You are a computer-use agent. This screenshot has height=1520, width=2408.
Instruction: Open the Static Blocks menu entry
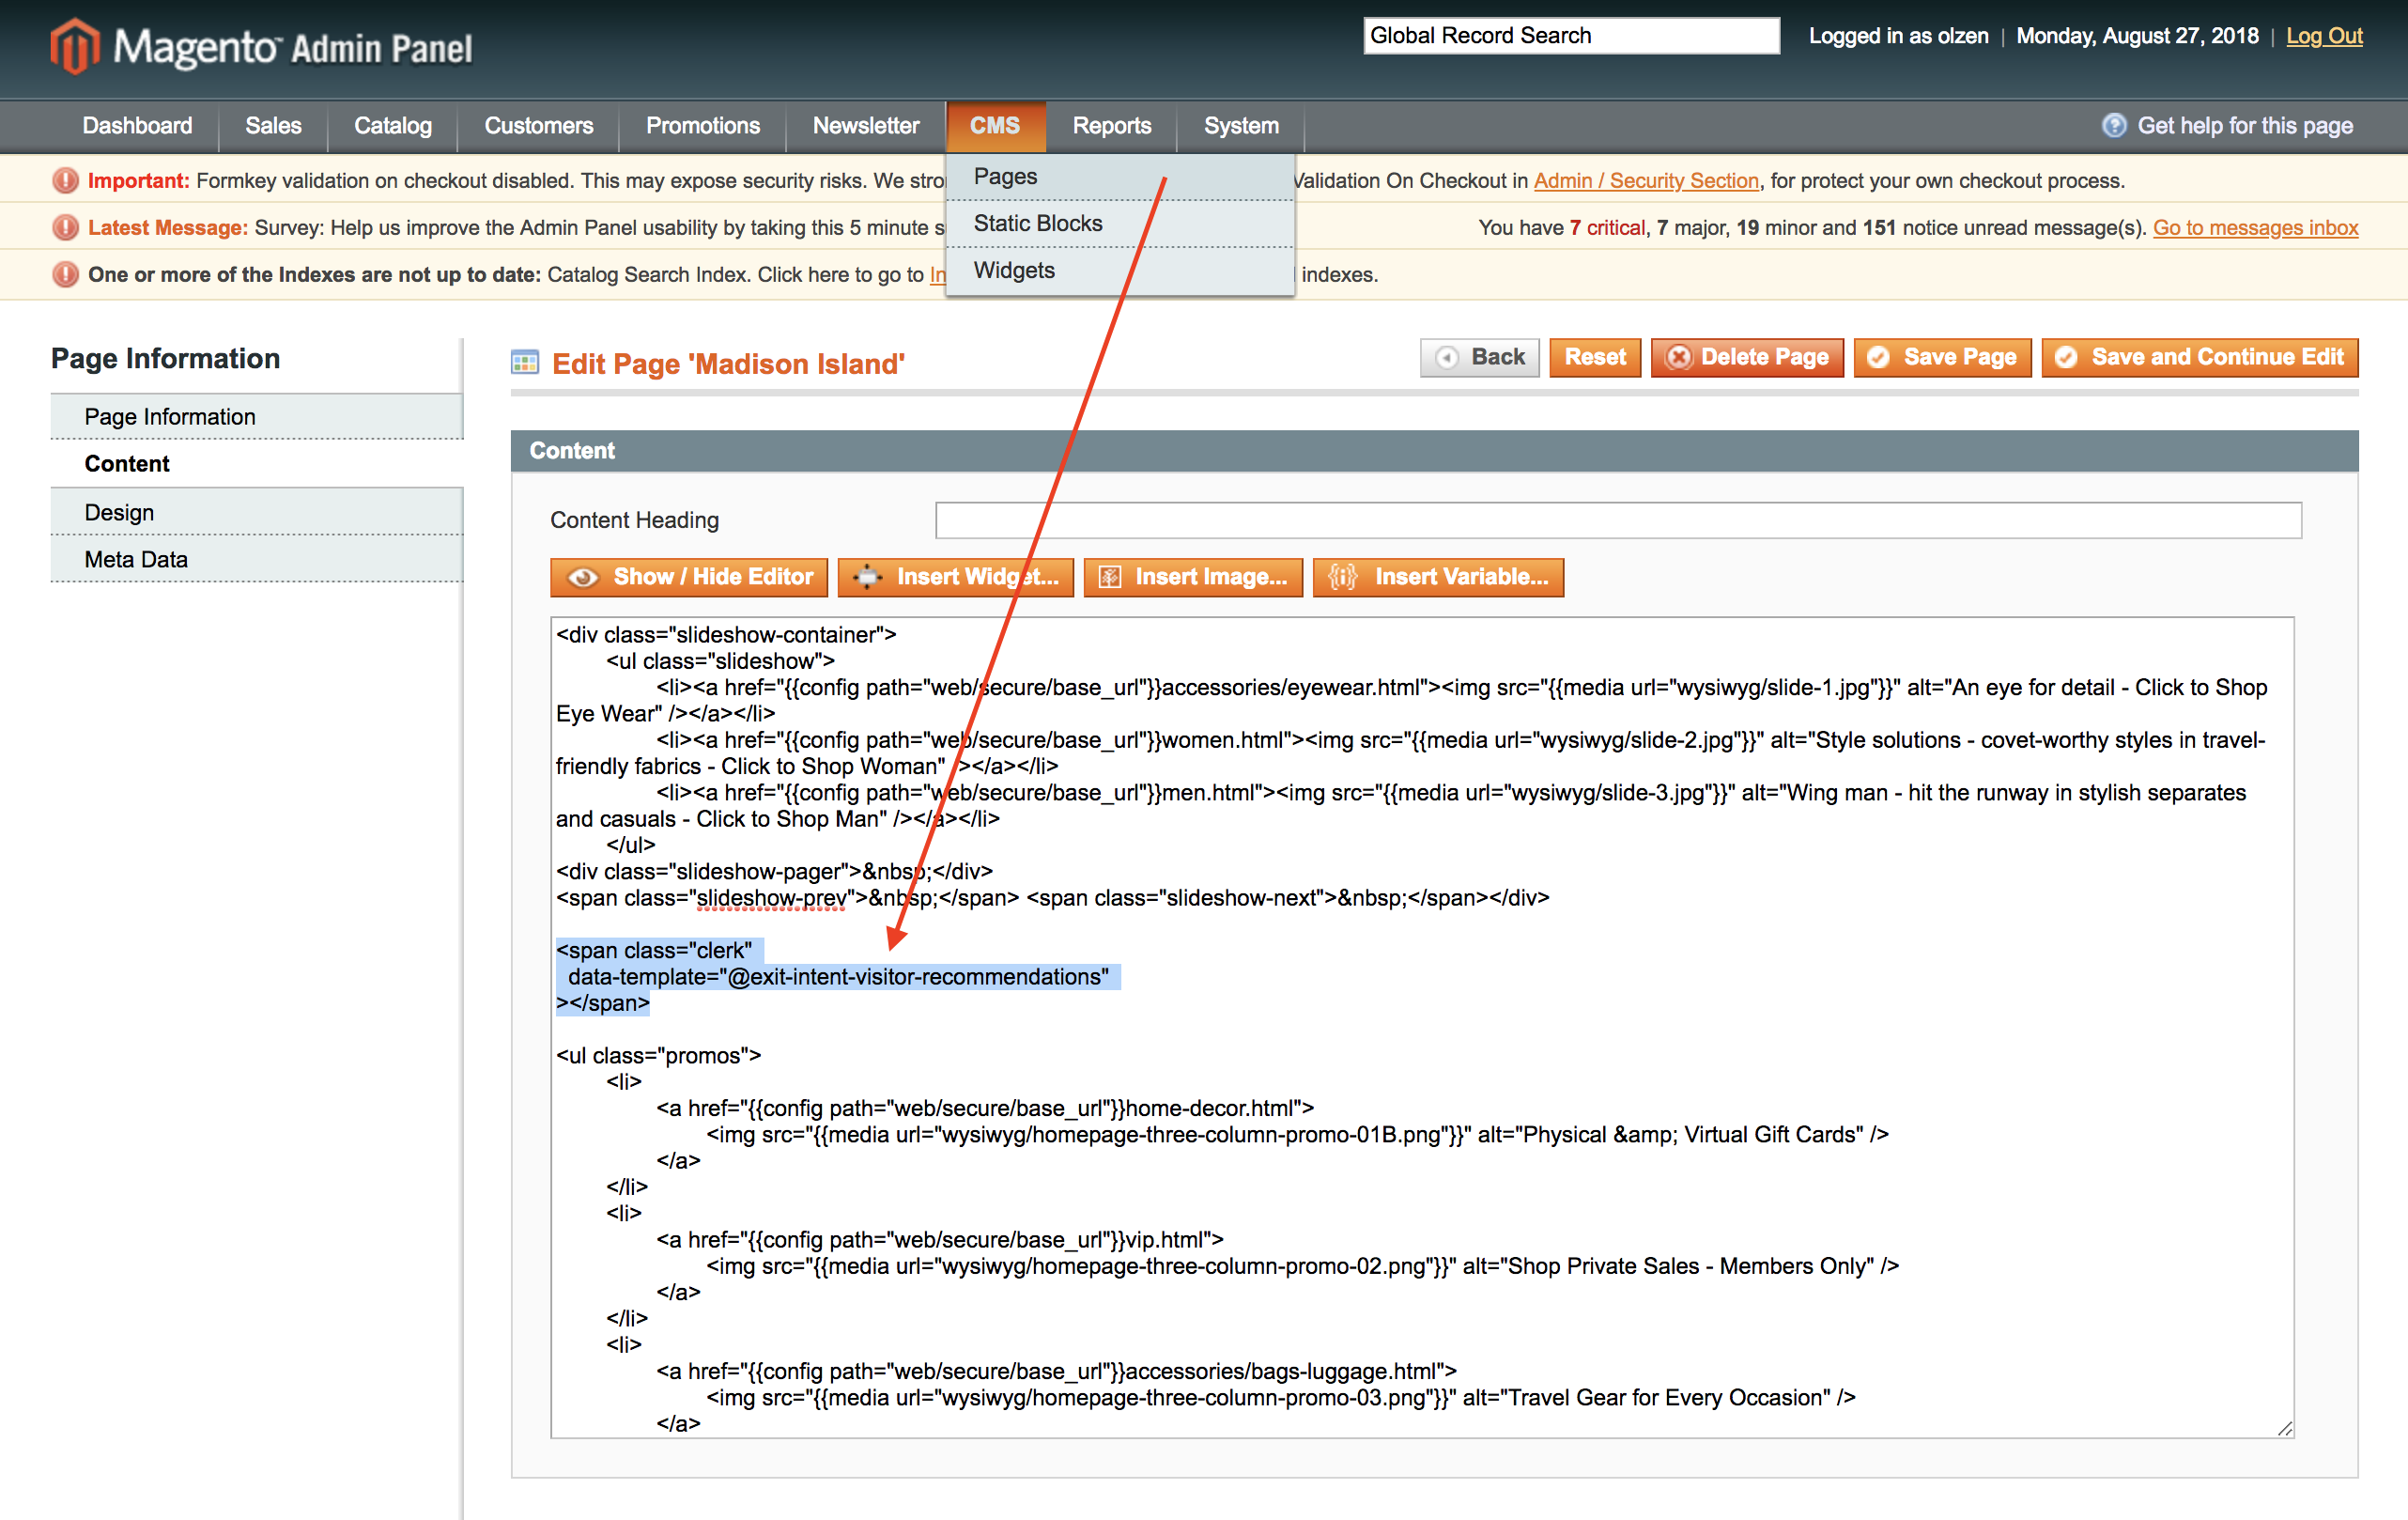pos(1038,224)
